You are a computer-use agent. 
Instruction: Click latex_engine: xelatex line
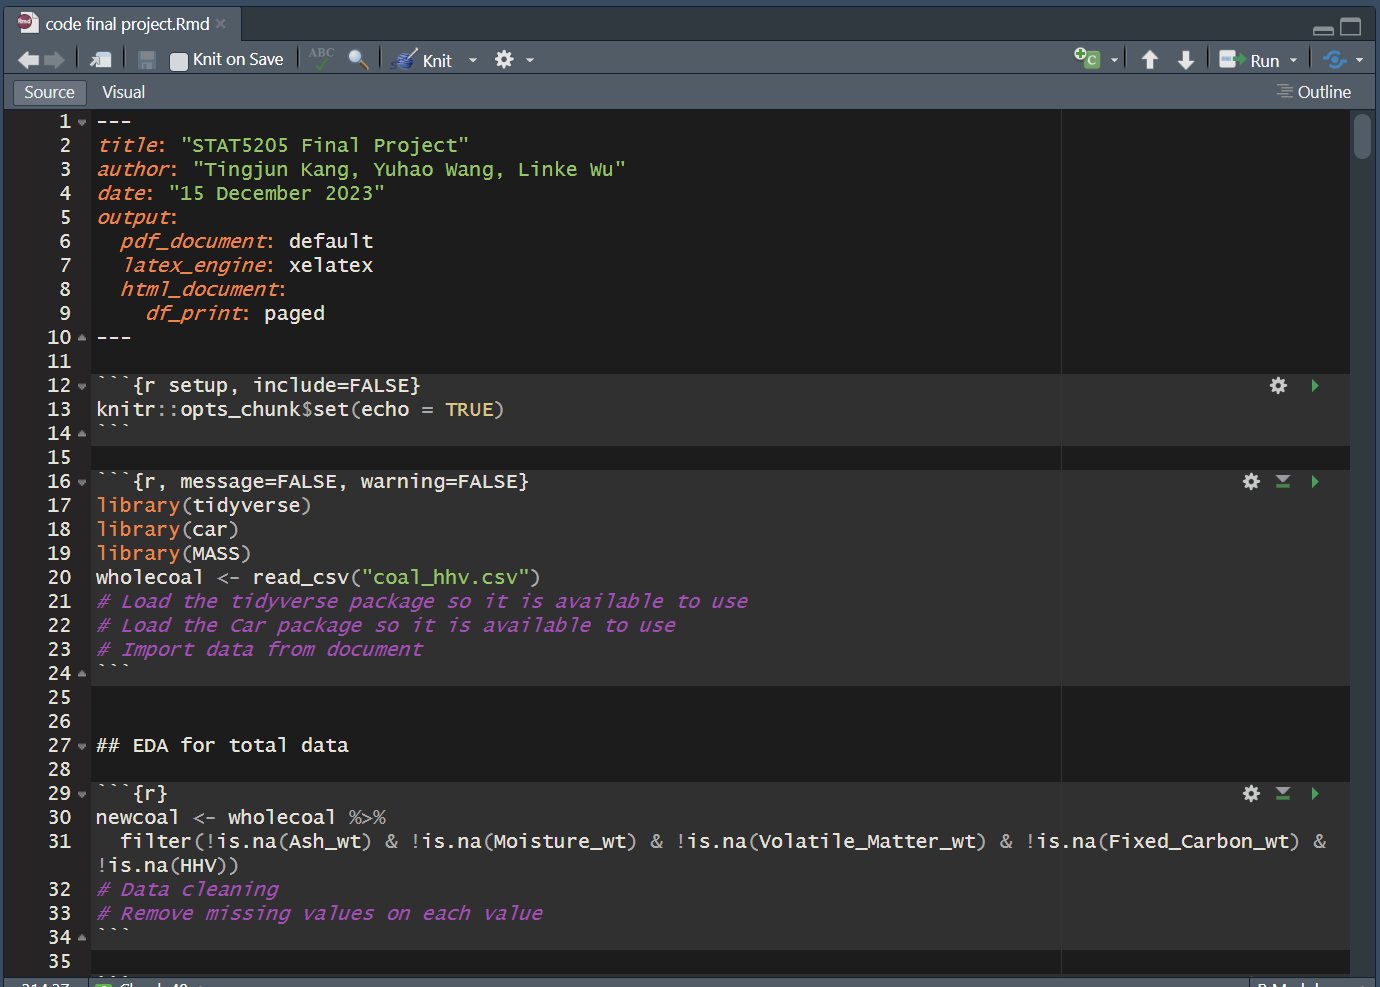coord(247,265)
